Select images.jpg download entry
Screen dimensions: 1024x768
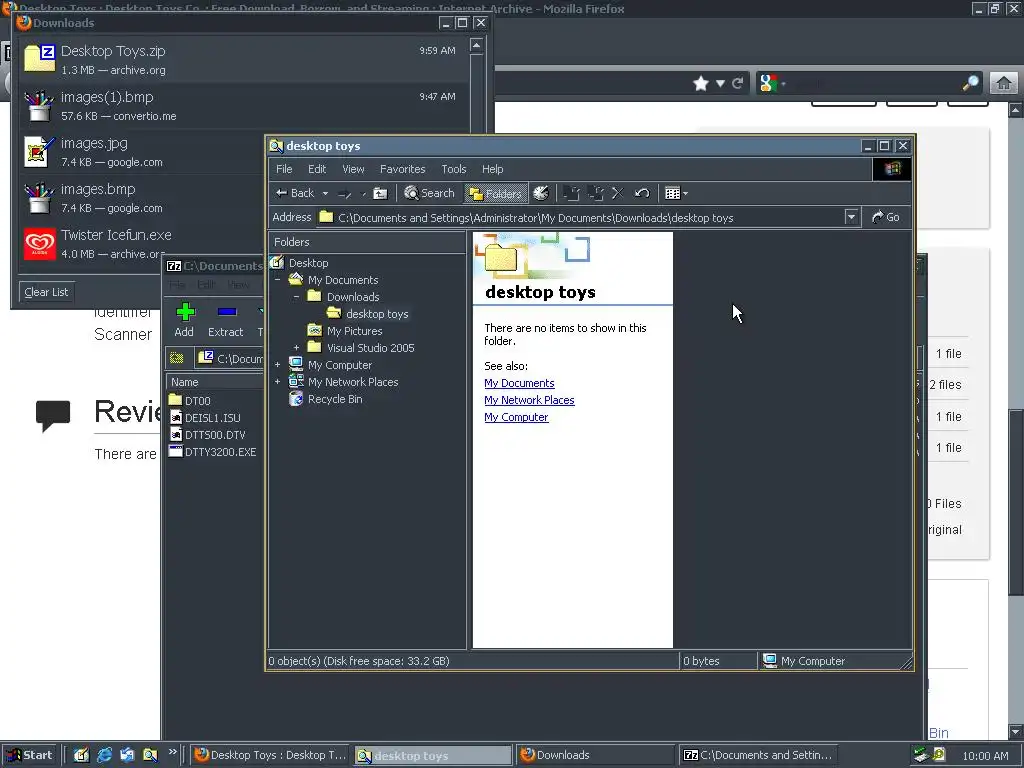[x=142, y=152]
